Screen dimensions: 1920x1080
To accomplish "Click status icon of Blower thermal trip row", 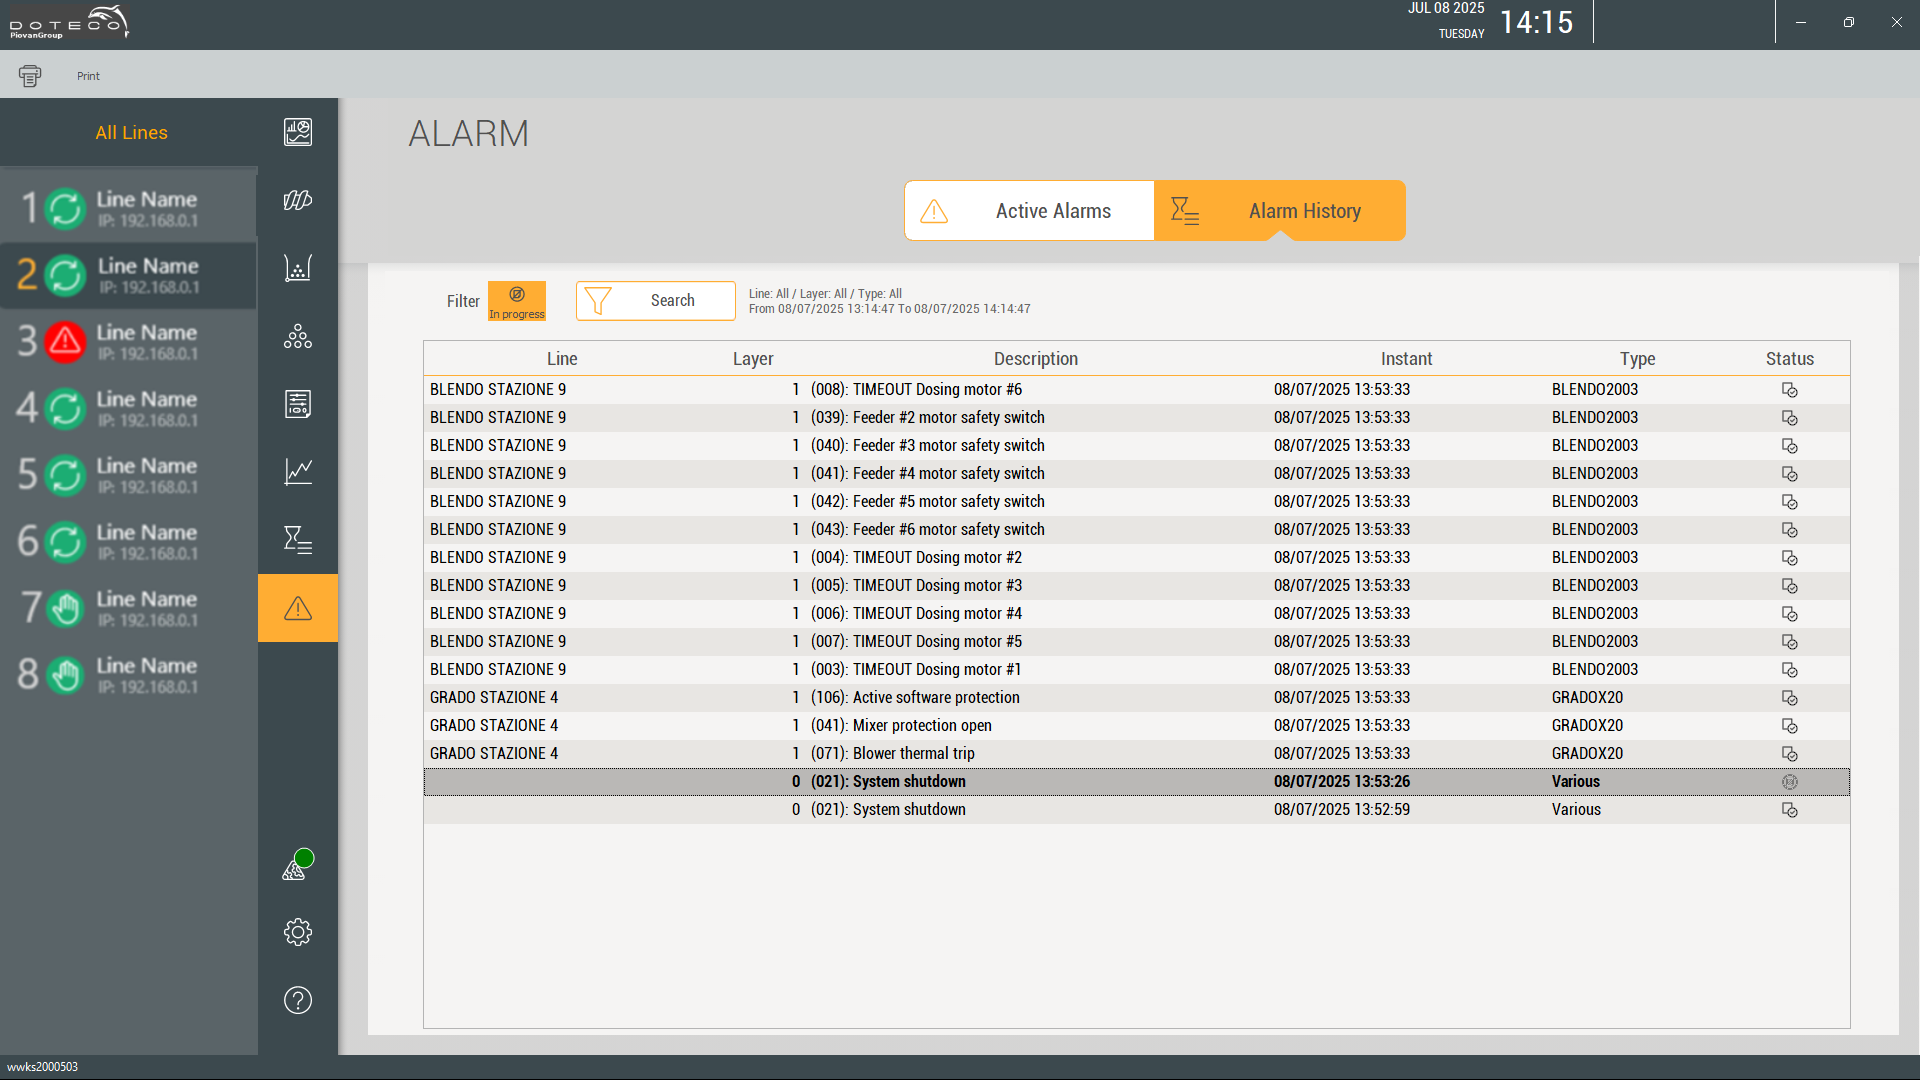I will pos(1789,754).
